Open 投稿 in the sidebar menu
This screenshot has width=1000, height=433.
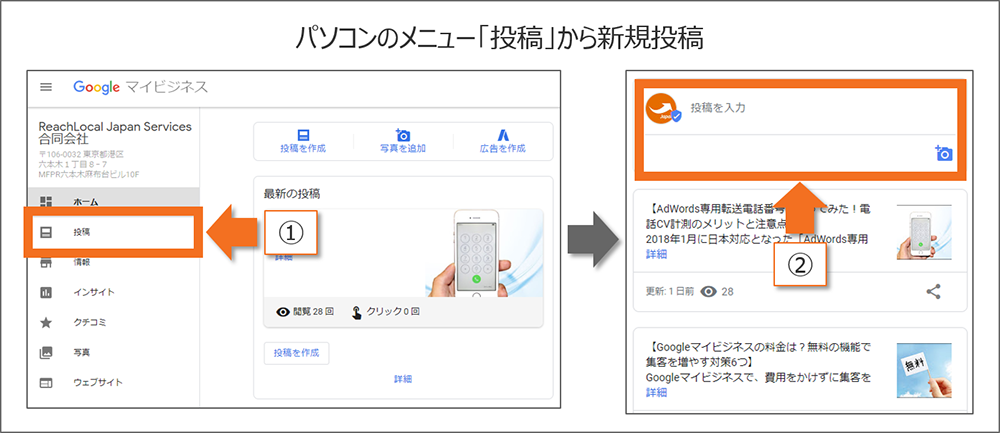click(114, 232)
